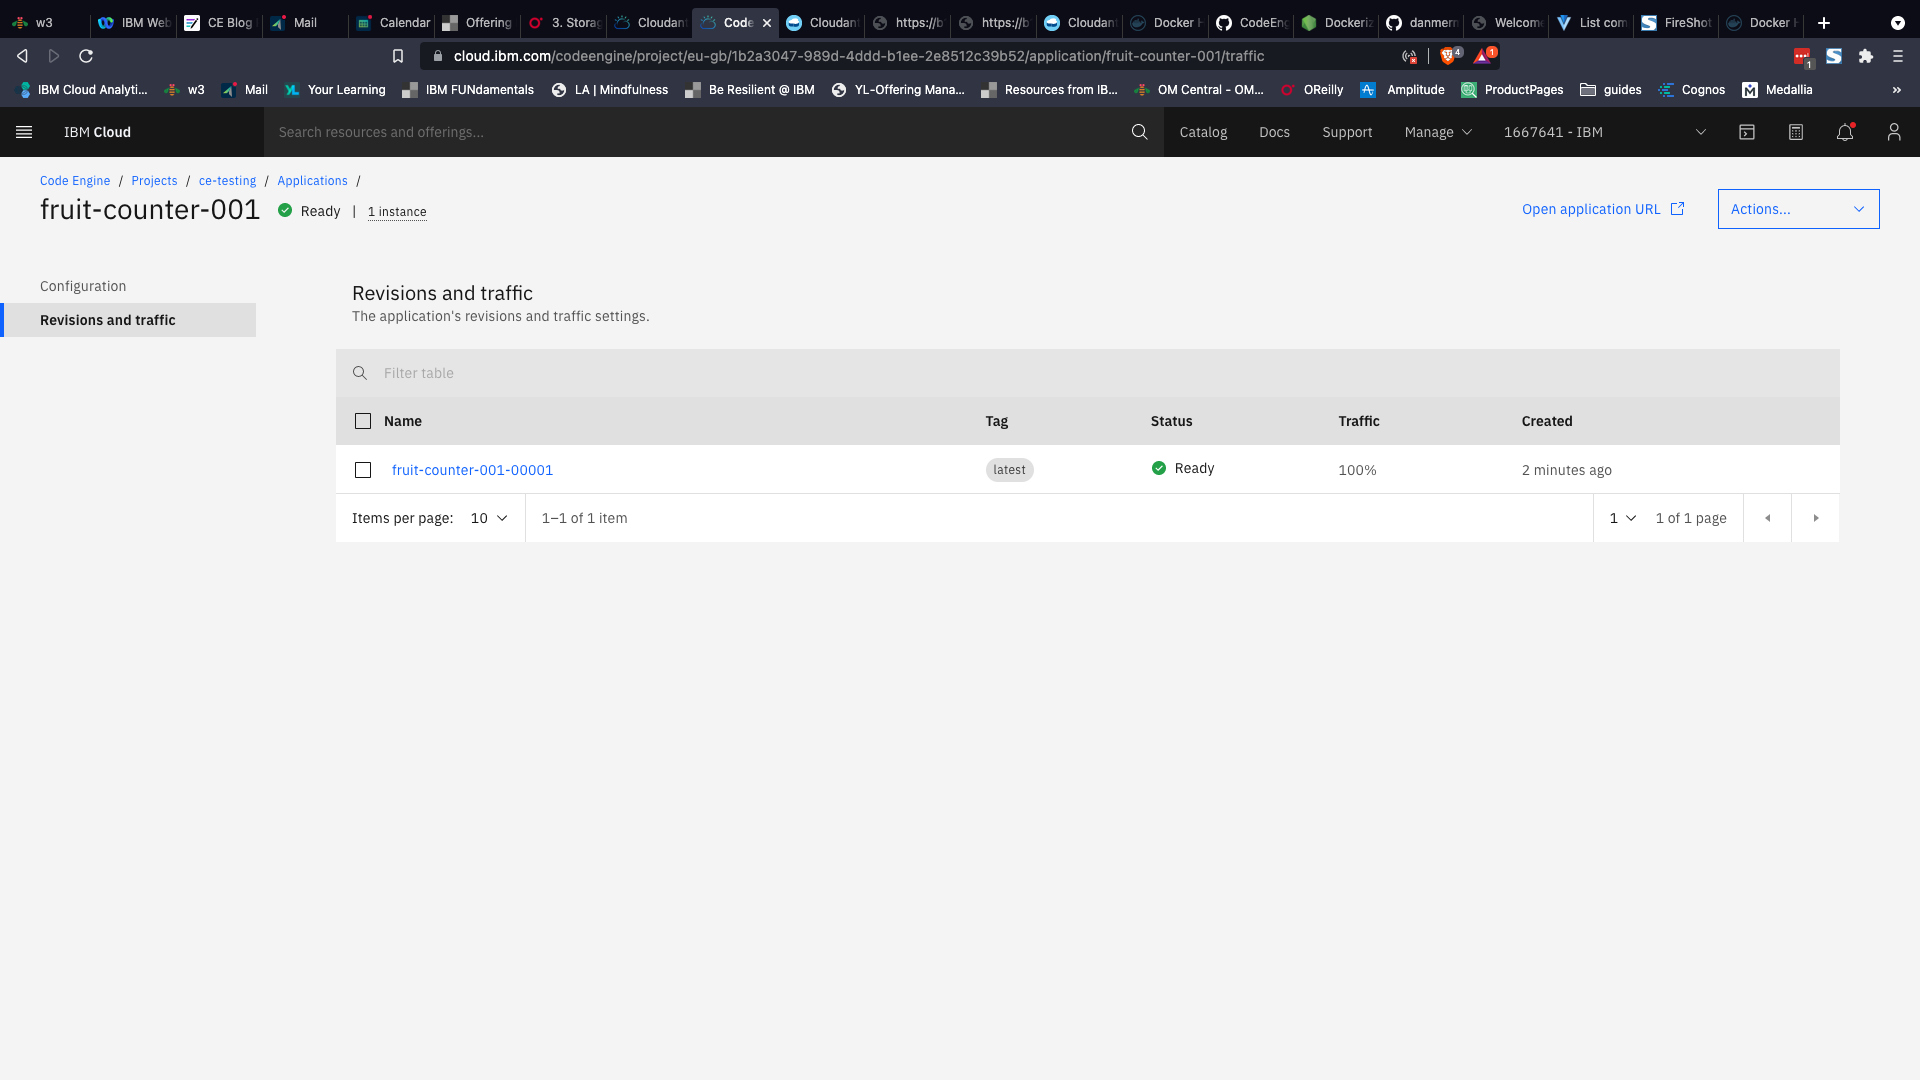
Task: Open the cost estimator calculator icon
Action: tap(1796, 132)
